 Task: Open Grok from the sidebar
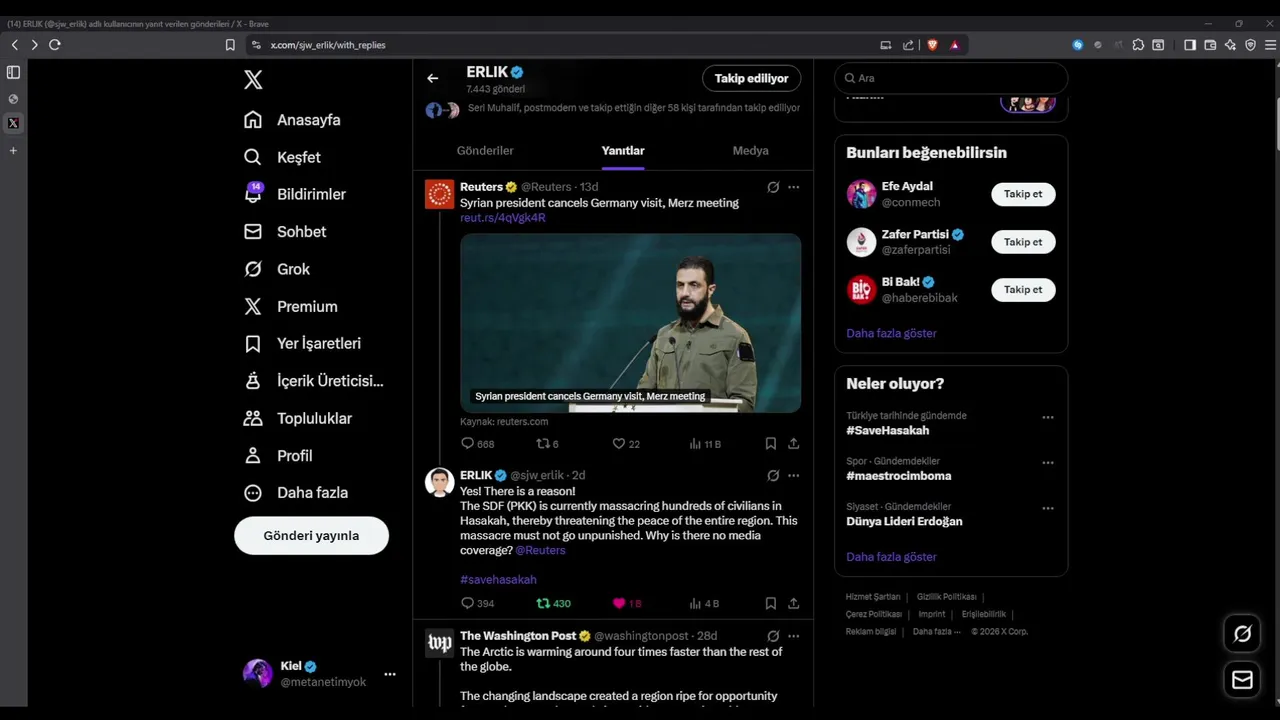(x=277, y=269)
